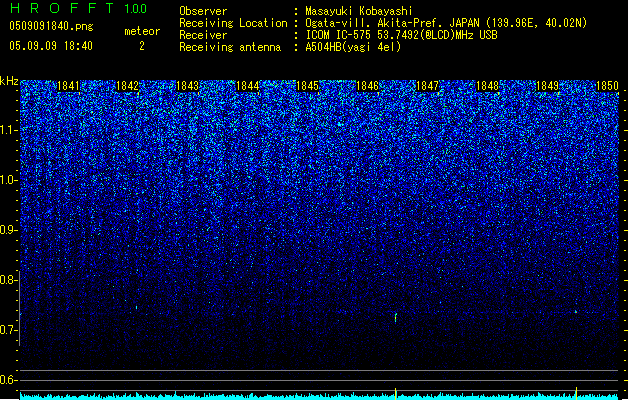Image resolution: width=629 pixels, height=400 pixels.
Task: Click the 1850 time marker
Action: 607,86
